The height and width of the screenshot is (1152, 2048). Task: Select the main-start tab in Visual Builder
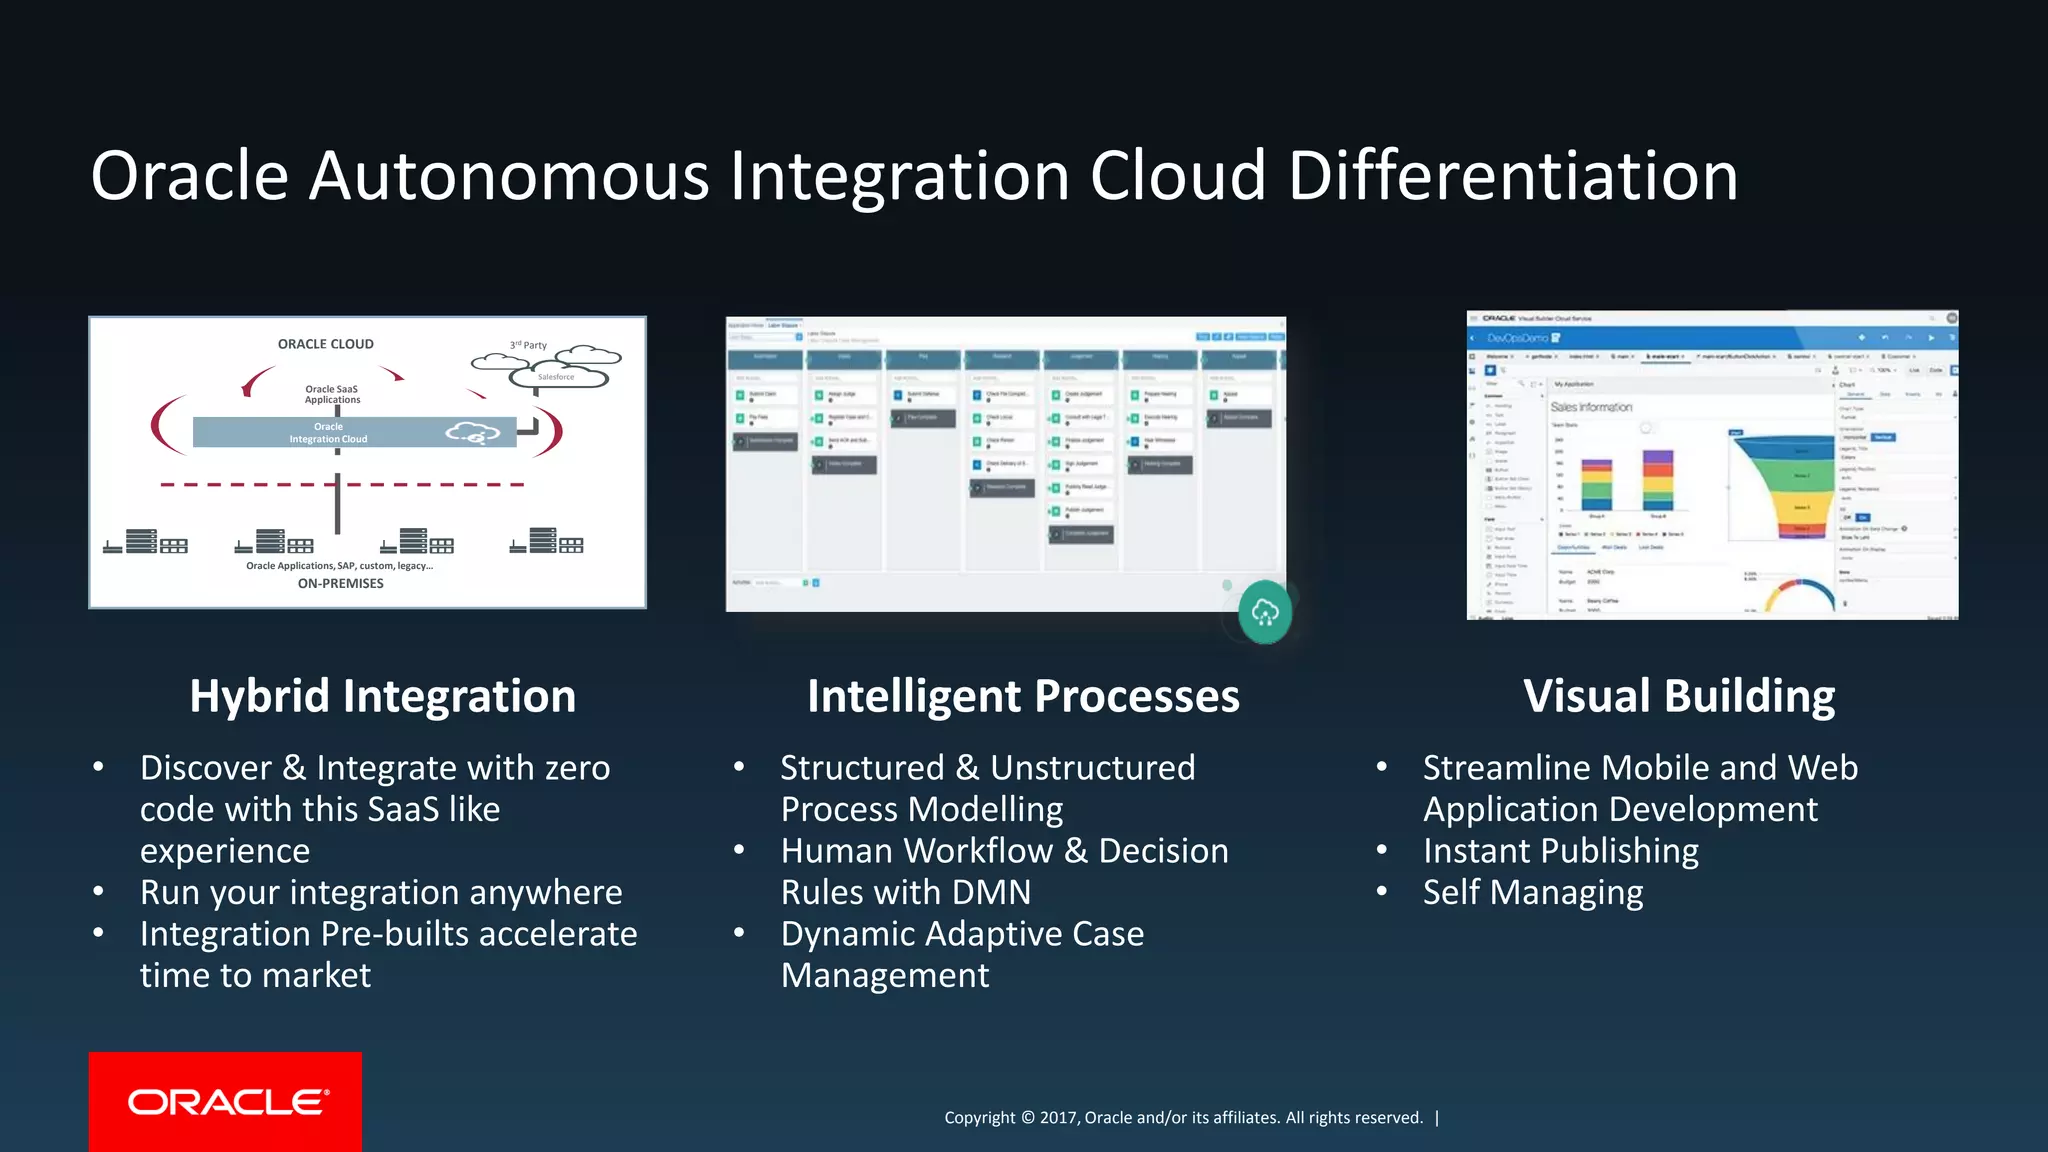(x=1663, y=356)
